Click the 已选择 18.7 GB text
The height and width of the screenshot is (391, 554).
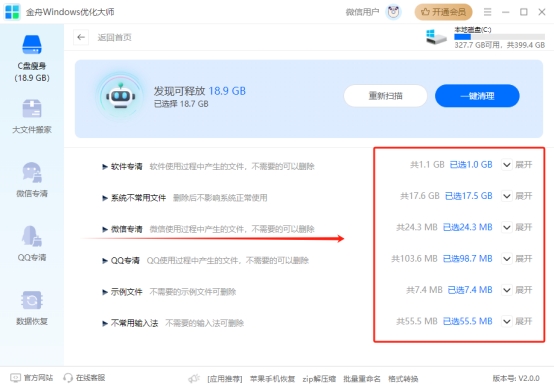[x=181, y=104]
